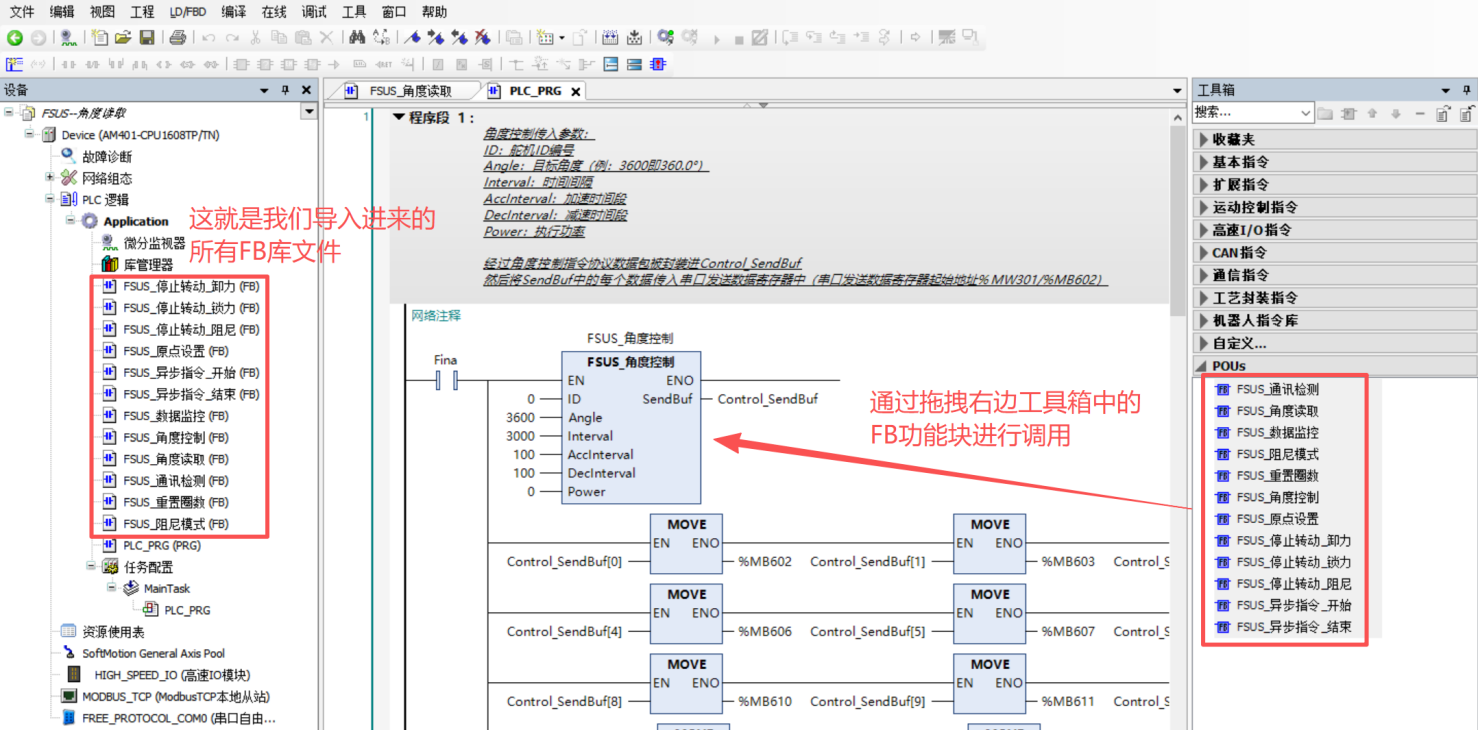This screenshot has height=730, width=1478.
Task: Click the insert network icon in LD toolbar
Action: coord(14,65)
